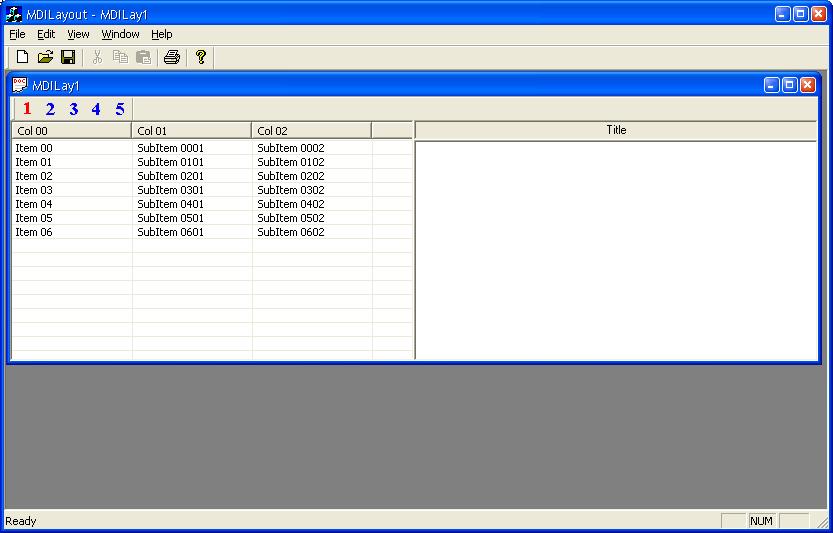Screen dimensions: 833x533
Task: Click the NUM indicator in status bar
Action: 761,521
